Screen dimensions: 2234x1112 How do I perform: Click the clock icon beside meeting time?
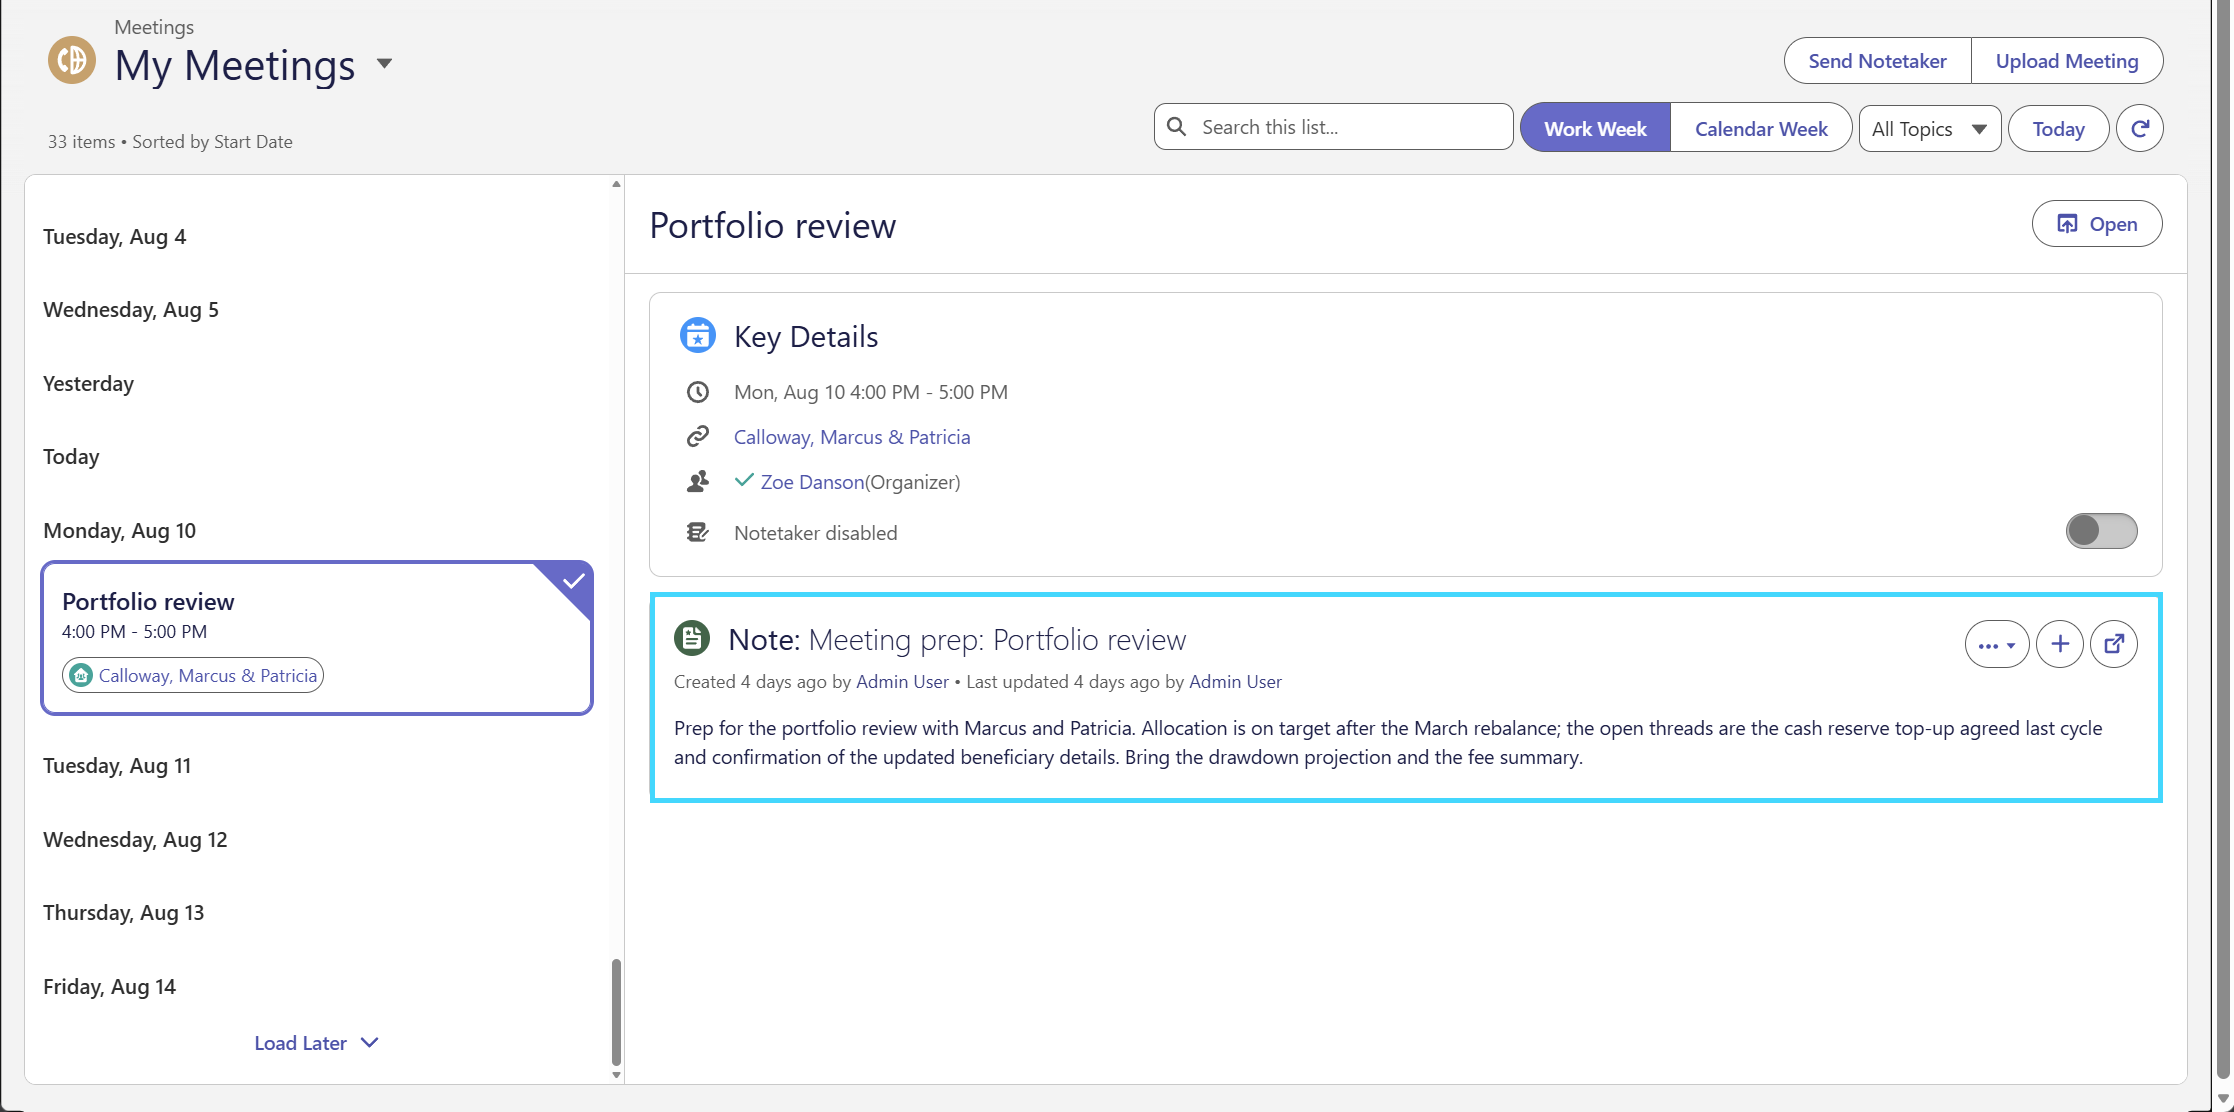tap(698, 392)
